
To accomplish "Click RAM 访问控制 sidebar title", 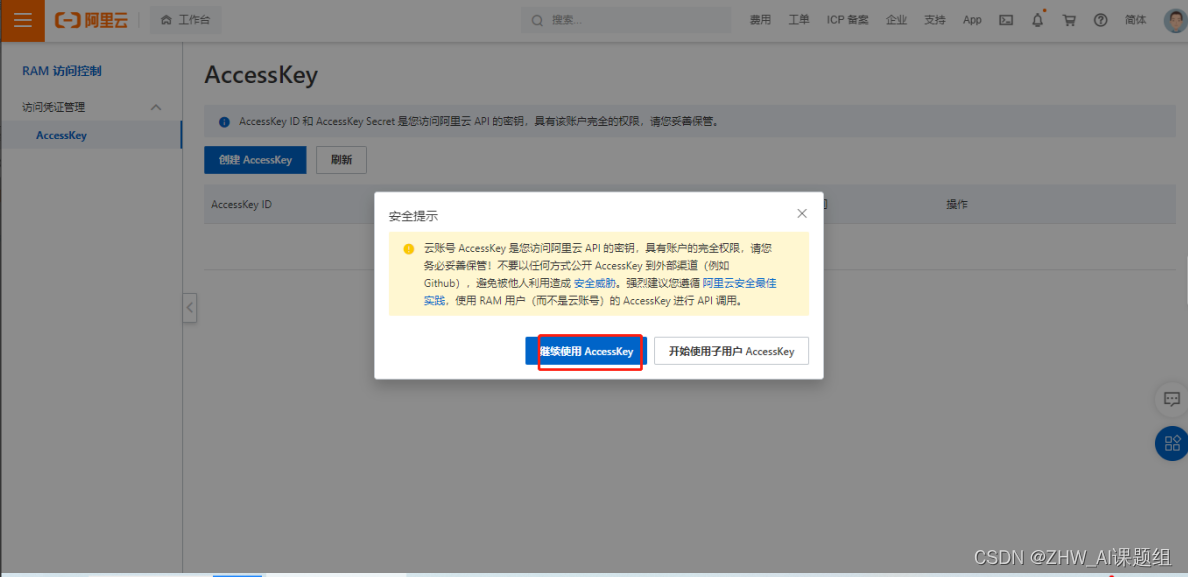I will 62,71.
